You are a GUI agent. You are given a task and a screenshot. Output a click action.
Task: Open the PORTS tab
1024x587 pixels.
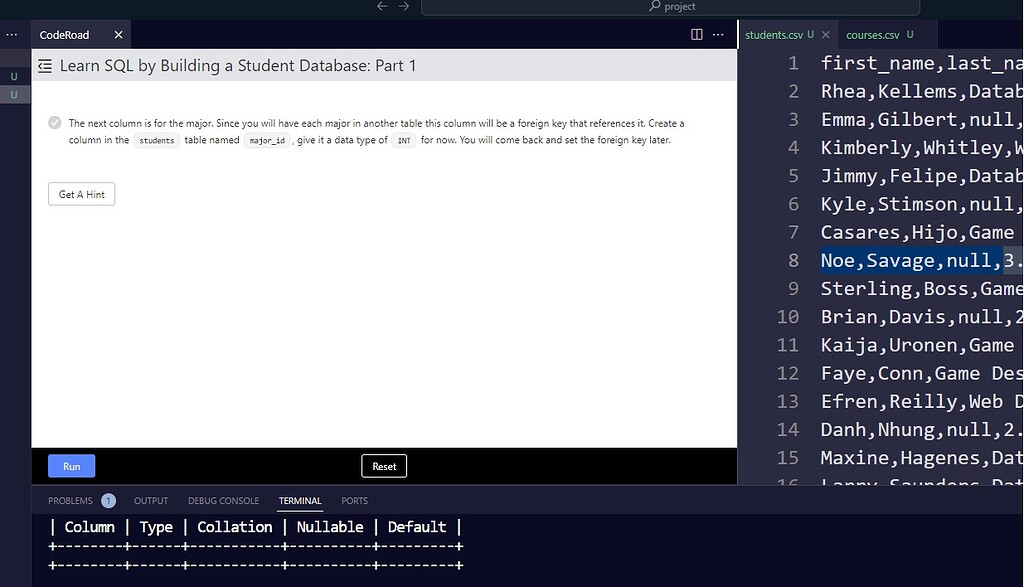click(354, 500)
